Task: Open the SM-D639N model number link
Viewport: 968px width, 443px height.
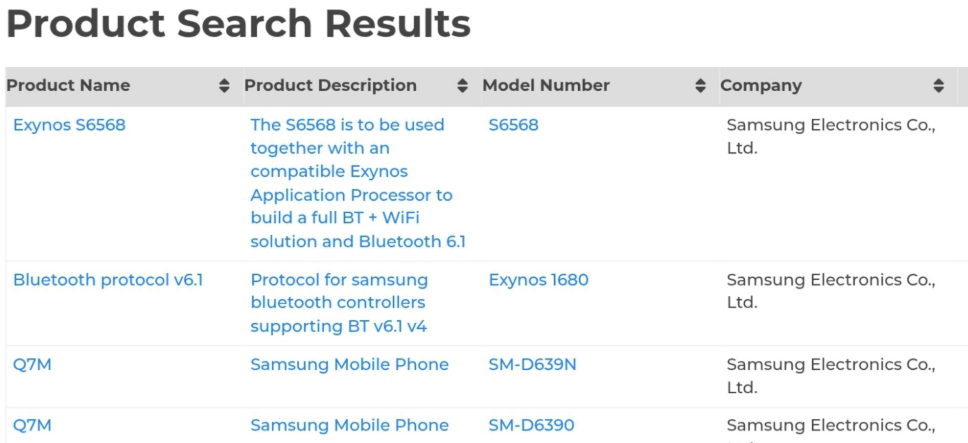Action: pyautogui.click(x=532, y=365)
